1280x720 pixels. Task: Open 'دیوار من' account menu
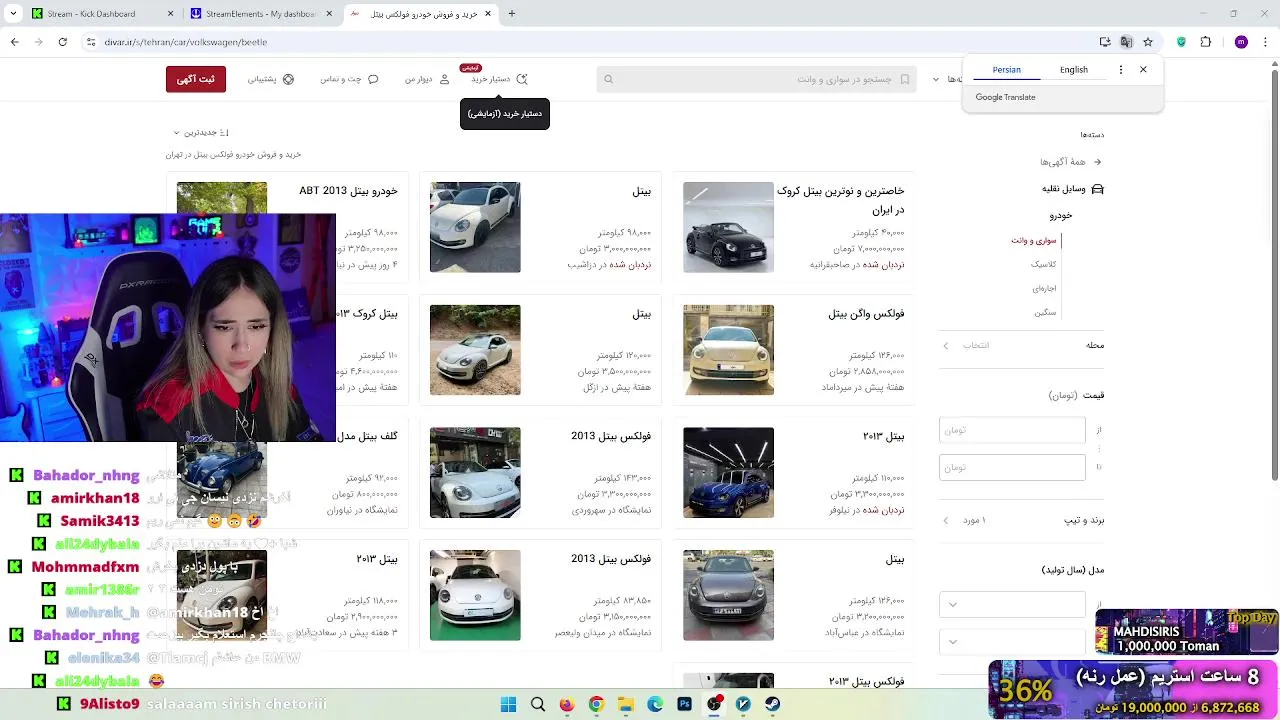pos(427,79)
